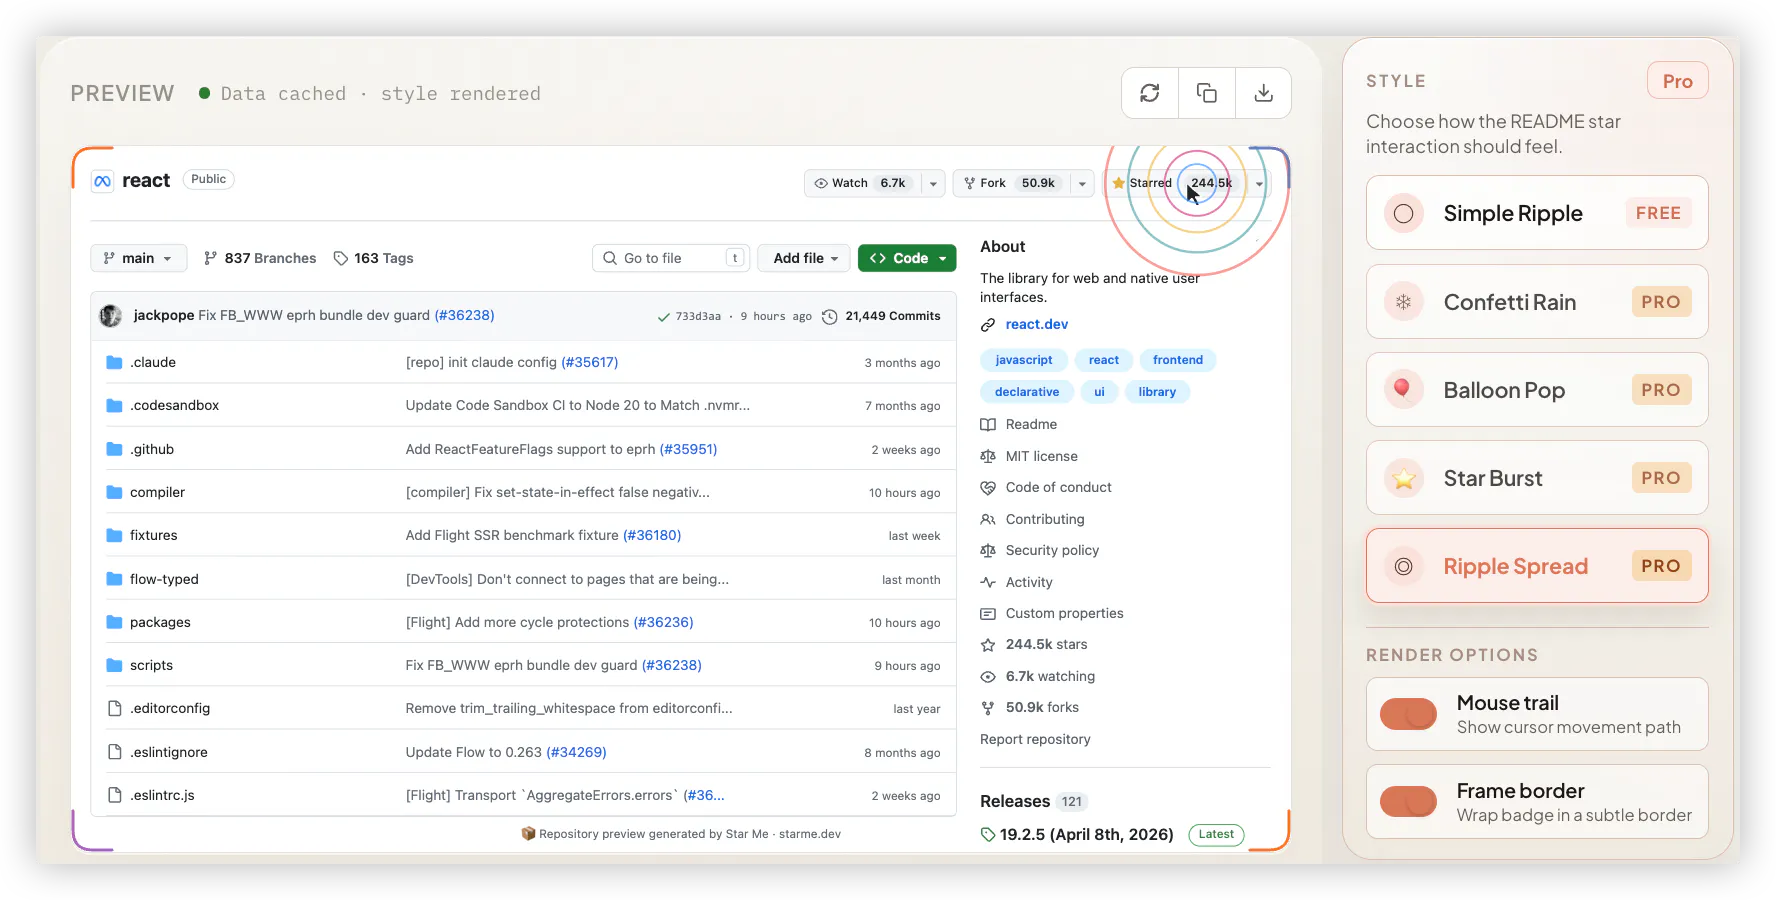The image size is (1776, 900).
Task: Open the Code of conduct link
Action: (1059, 487)
